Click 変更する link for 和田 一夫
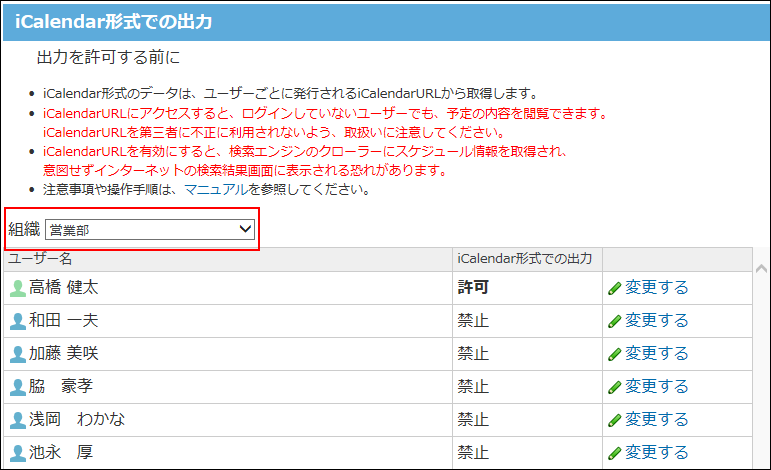The image size is (771, 470). (656, 321)
